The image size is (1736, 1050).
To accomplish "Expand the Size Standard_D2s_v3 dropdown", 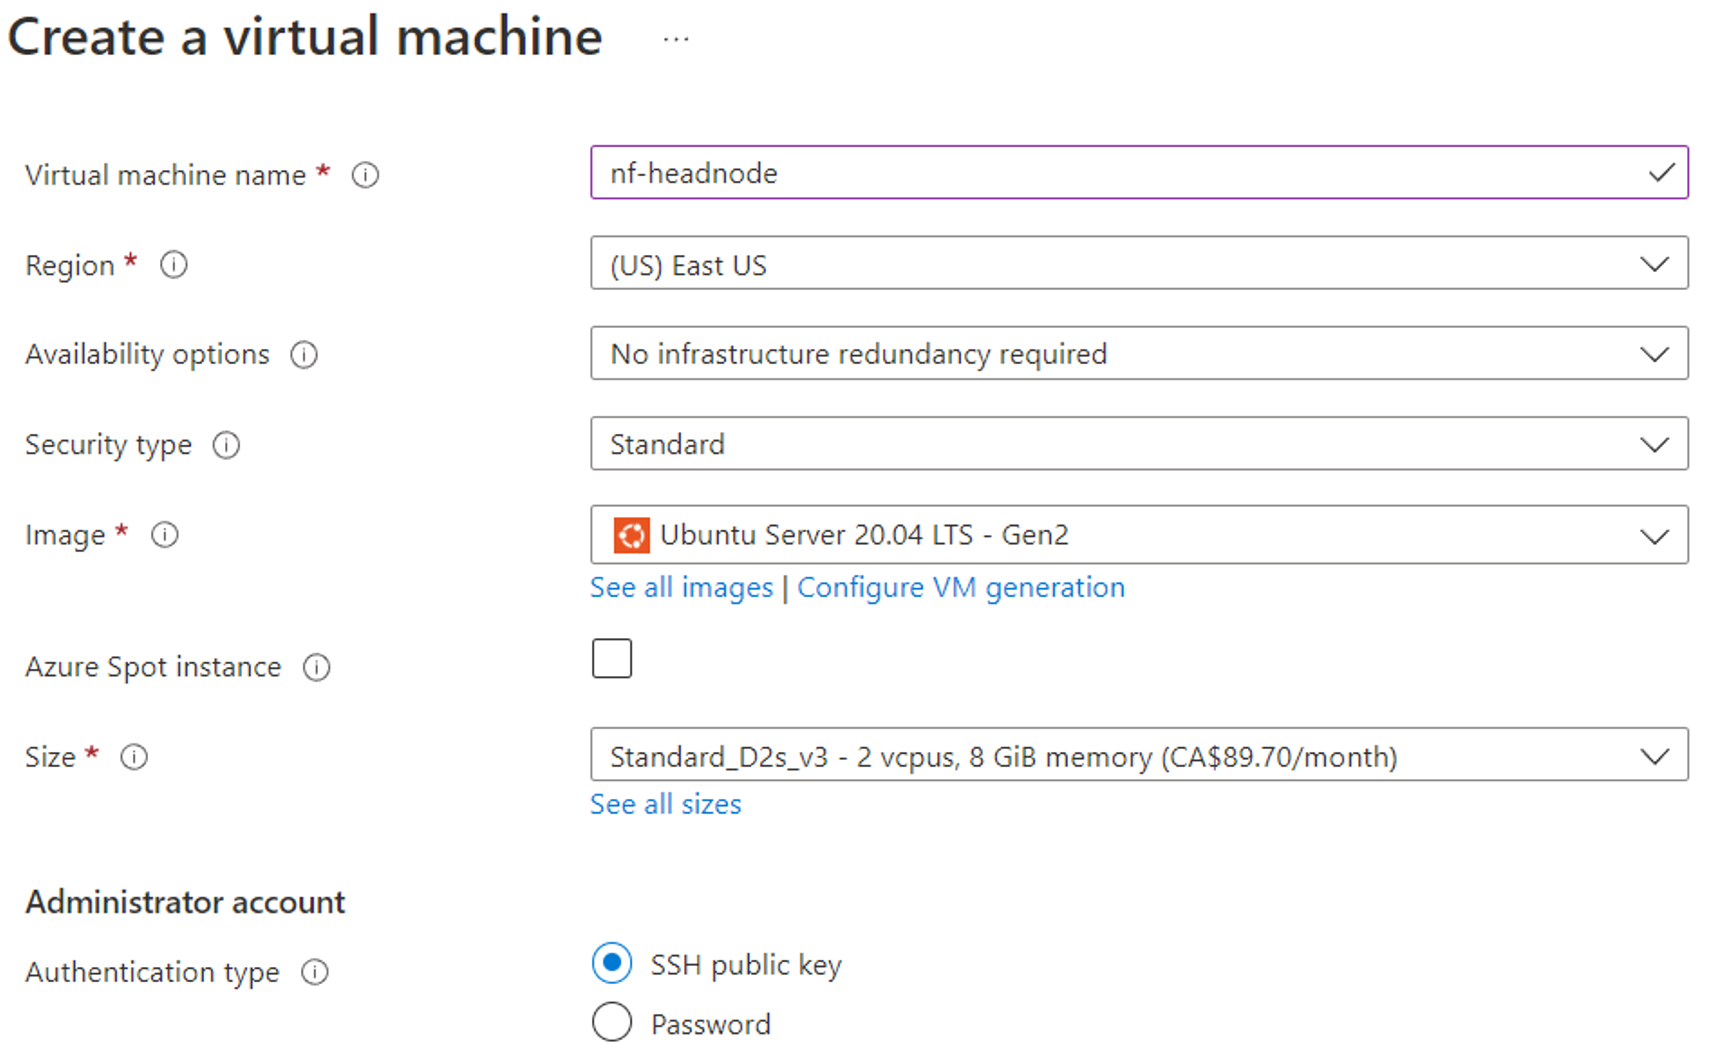I will click(1138, 756).
